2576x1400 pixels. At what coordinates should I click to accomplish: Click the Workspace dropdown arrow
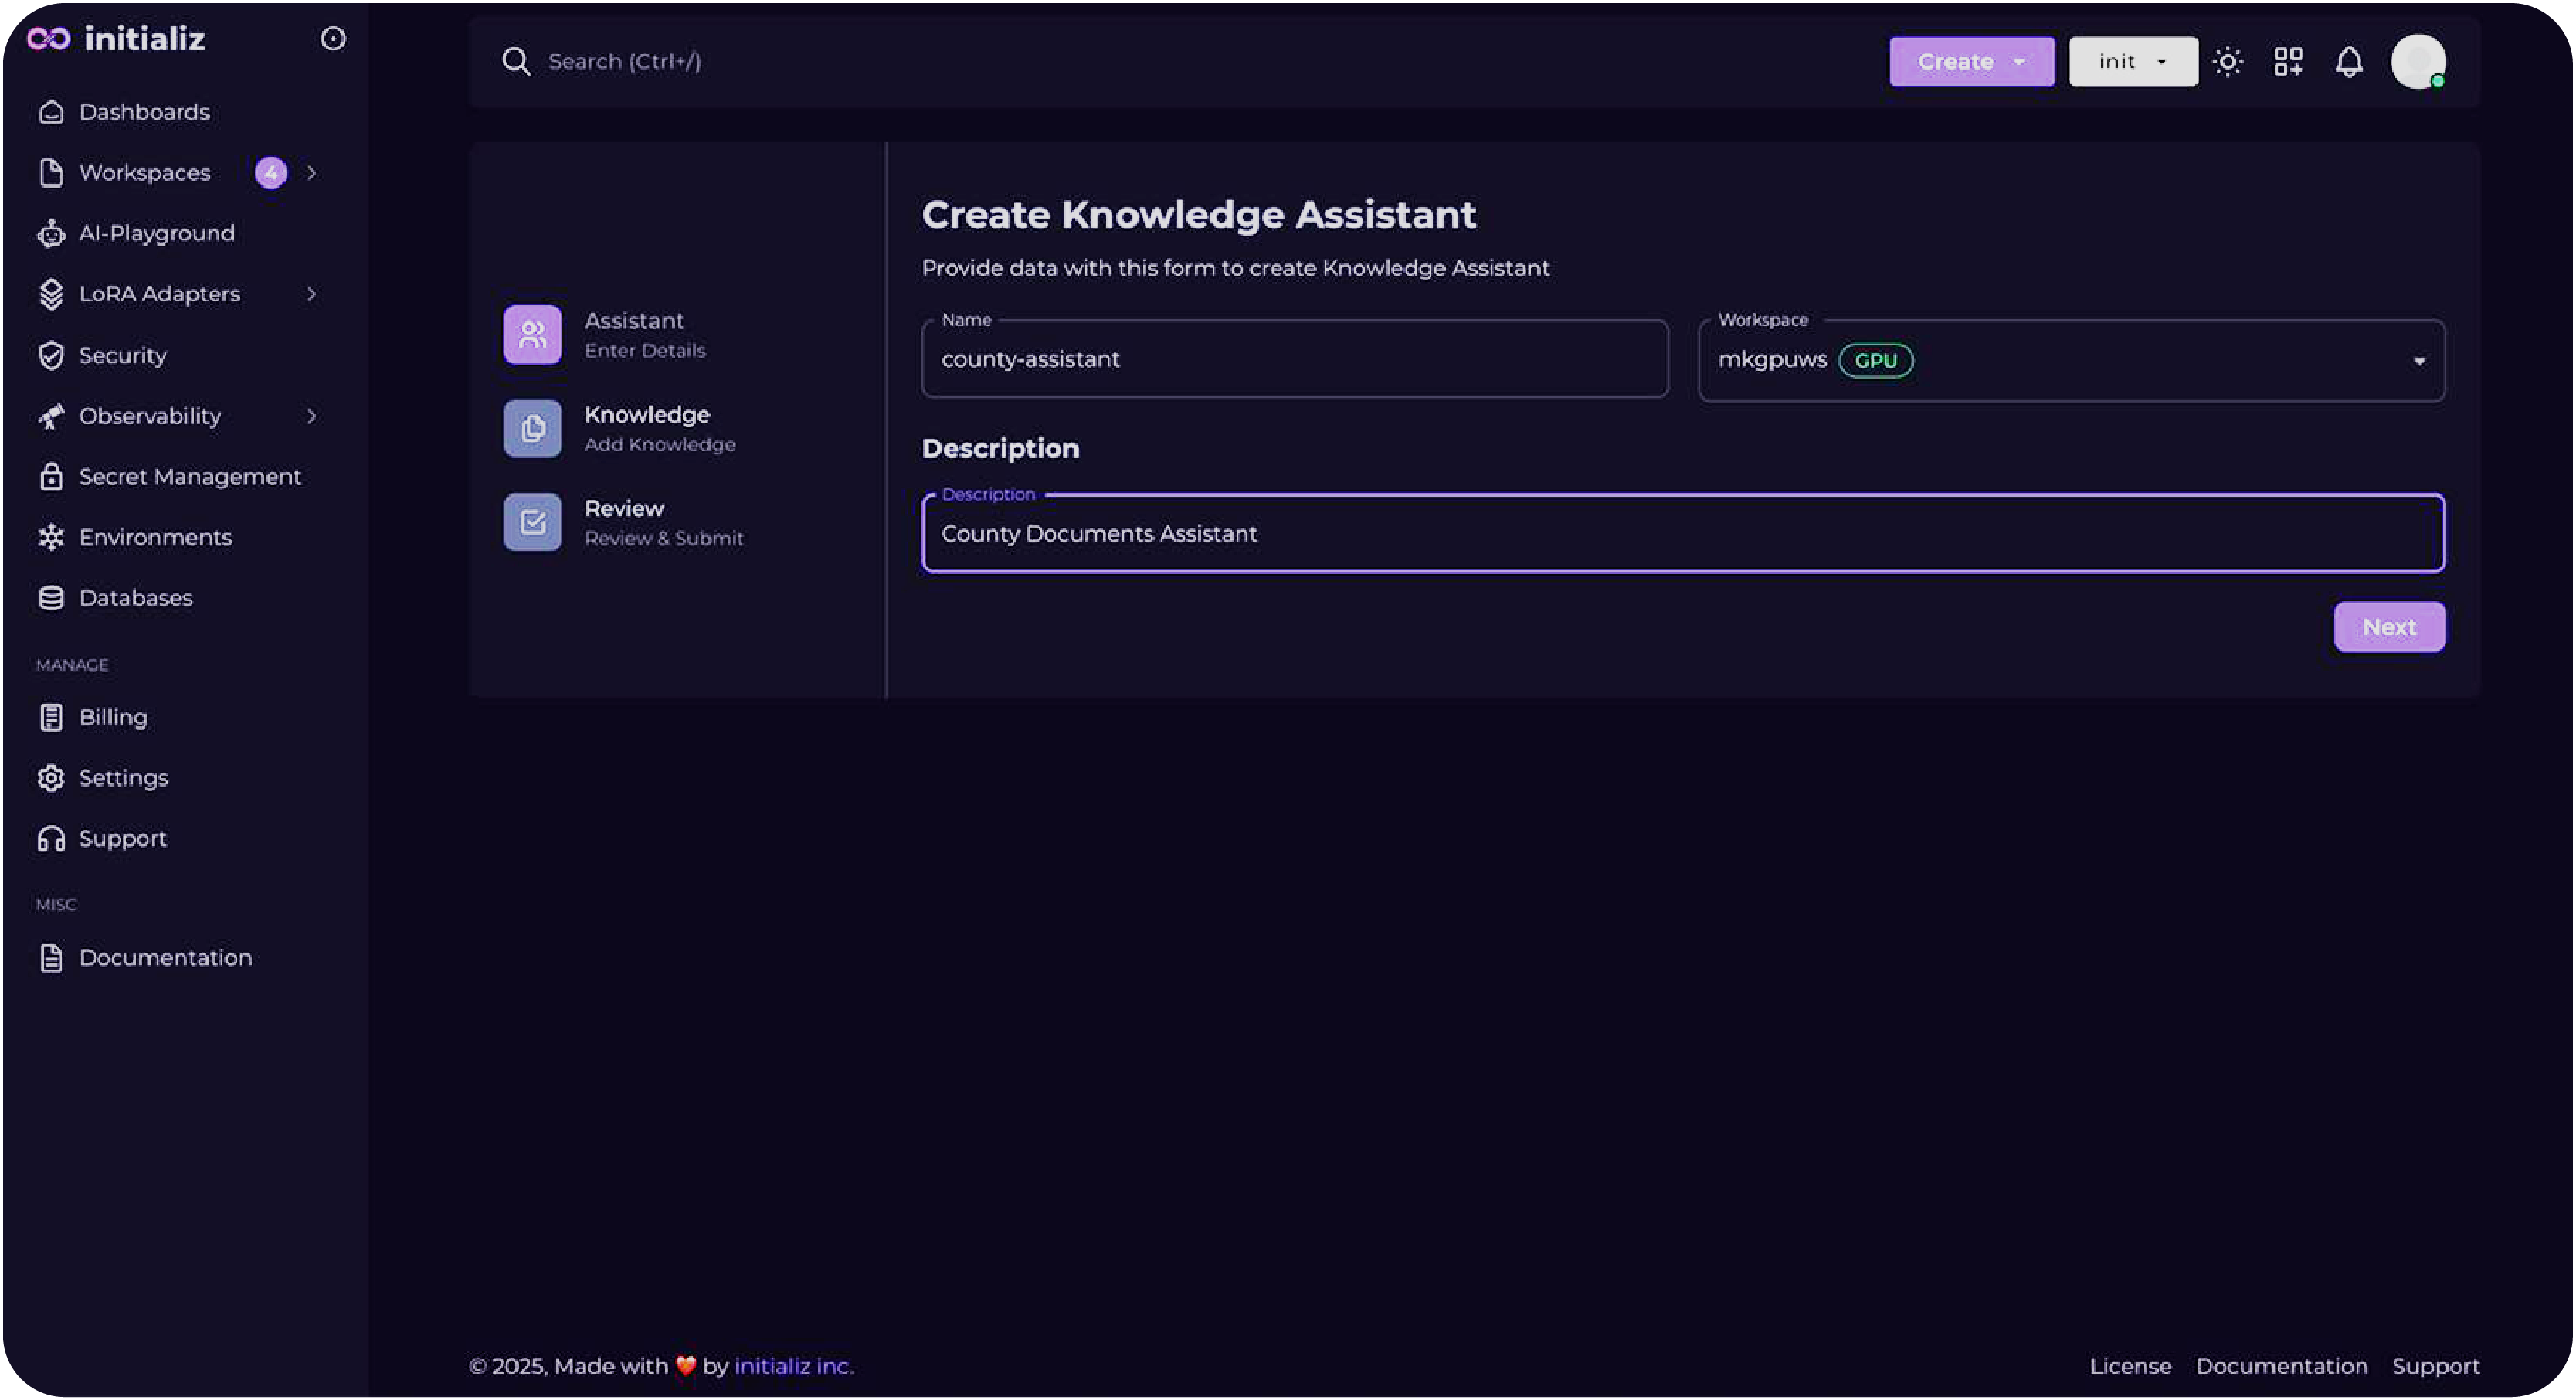[2419, 361]
